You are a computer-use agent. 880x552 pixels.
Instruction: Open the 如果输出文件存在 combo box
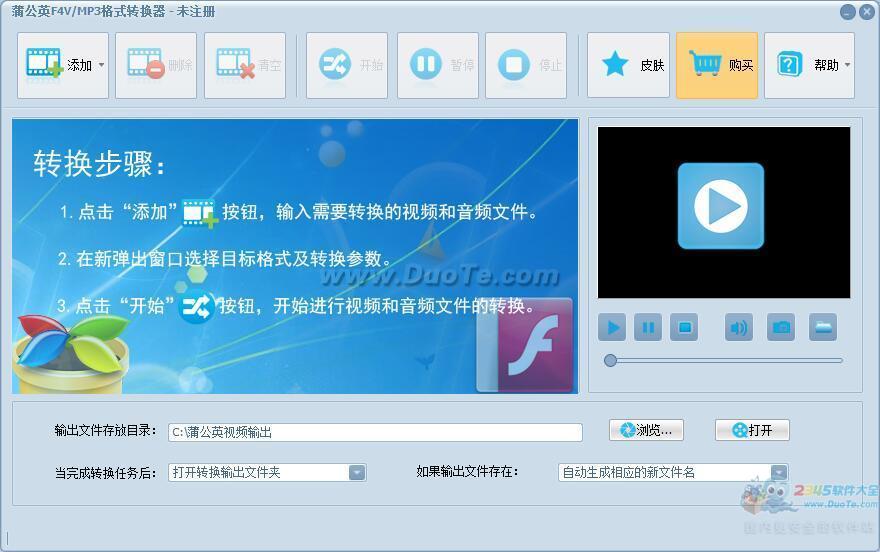[673, 472]
